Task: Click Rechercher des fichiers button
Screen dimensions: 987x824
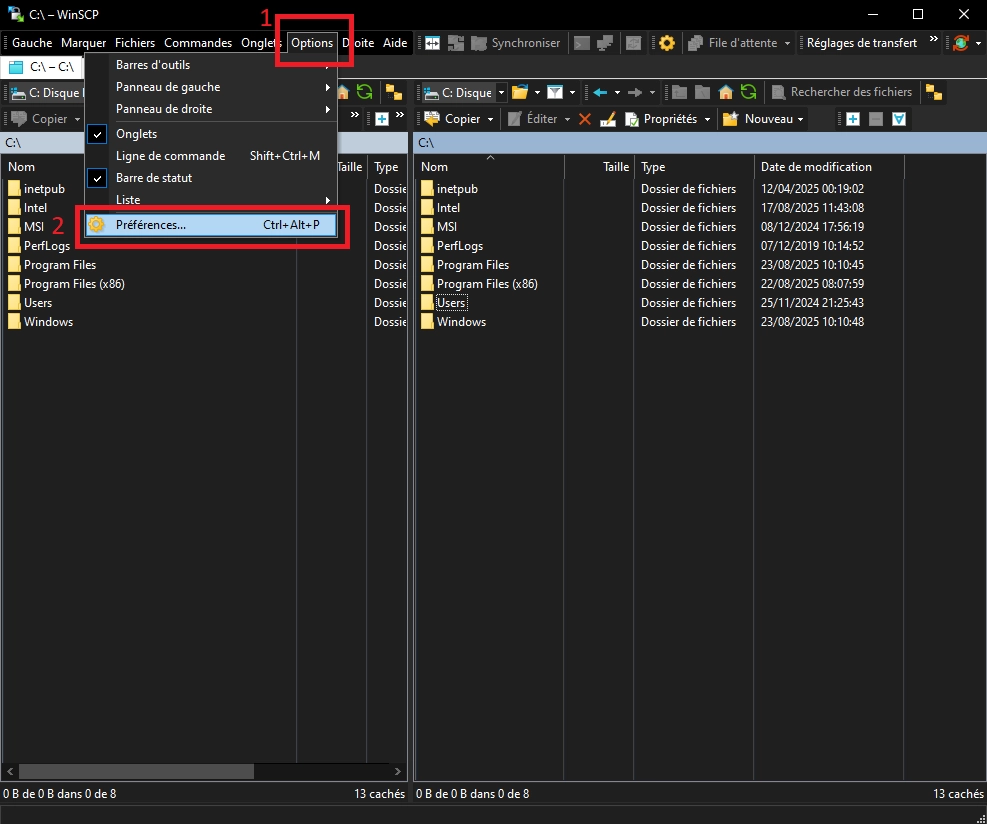Action: [x=842, y=93]
